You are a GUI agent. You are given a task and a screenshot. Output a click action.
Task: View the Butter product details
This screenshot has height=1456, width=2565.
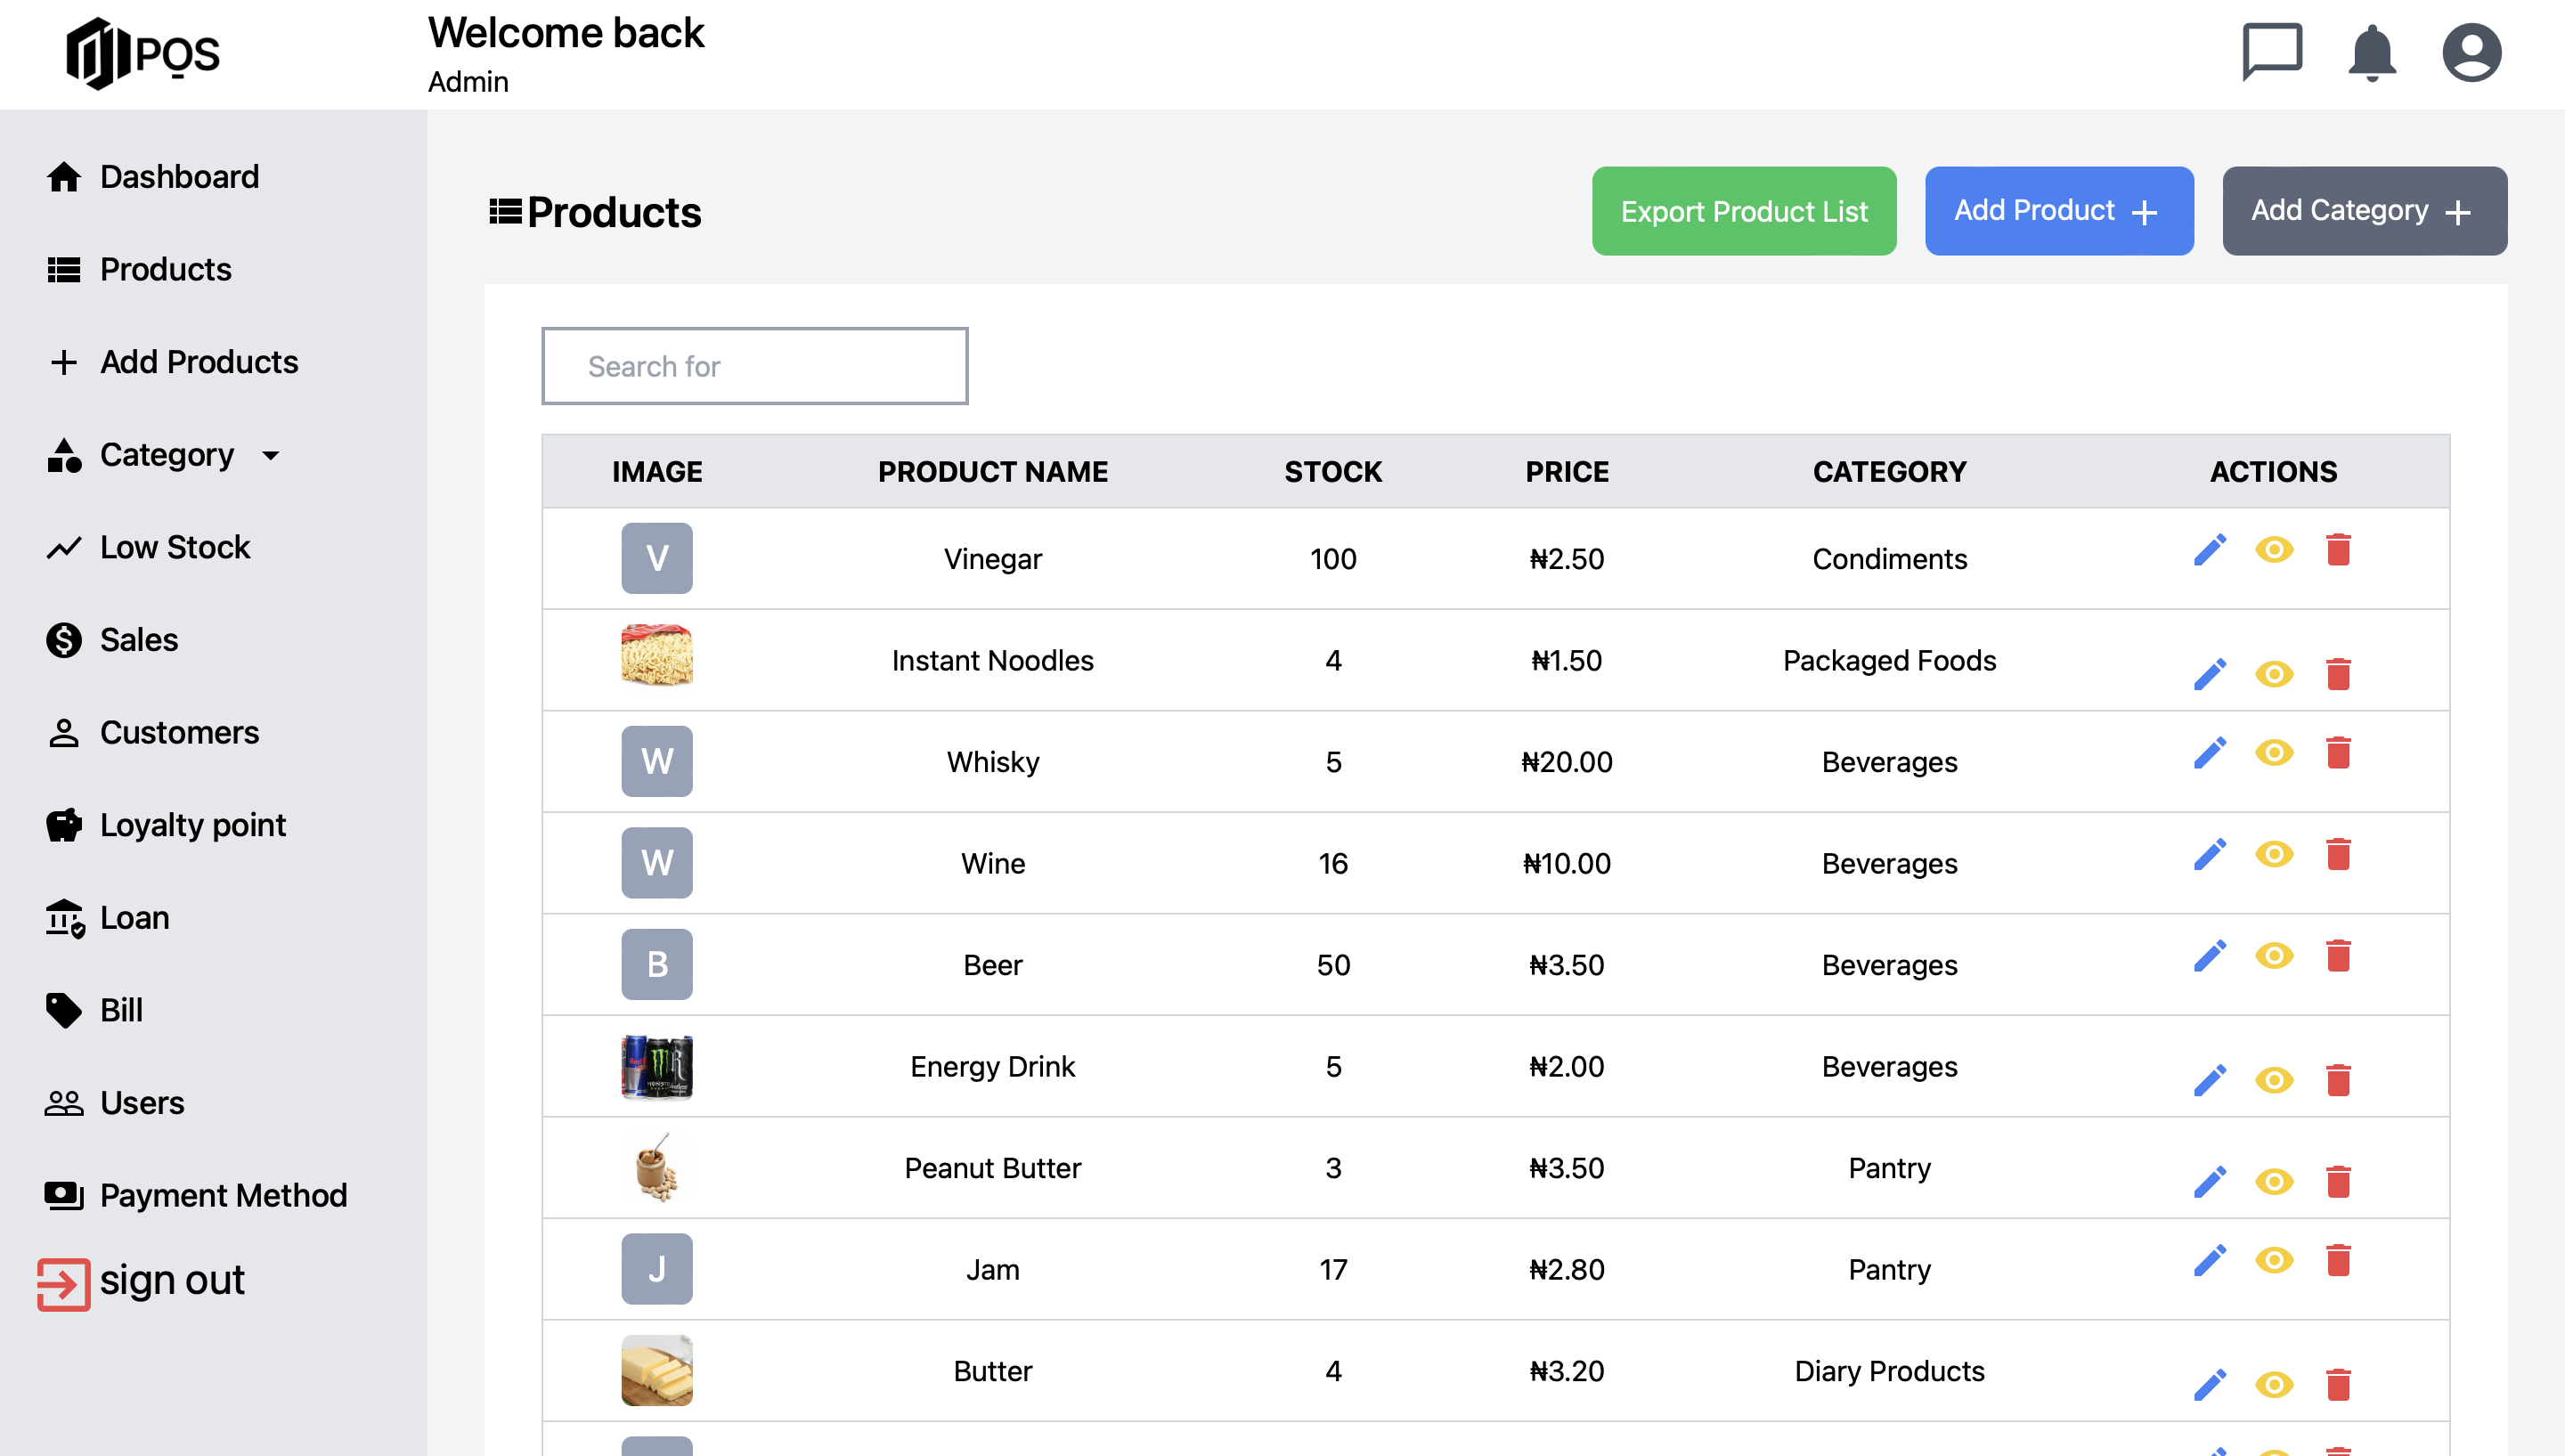click(2274, 1385)
